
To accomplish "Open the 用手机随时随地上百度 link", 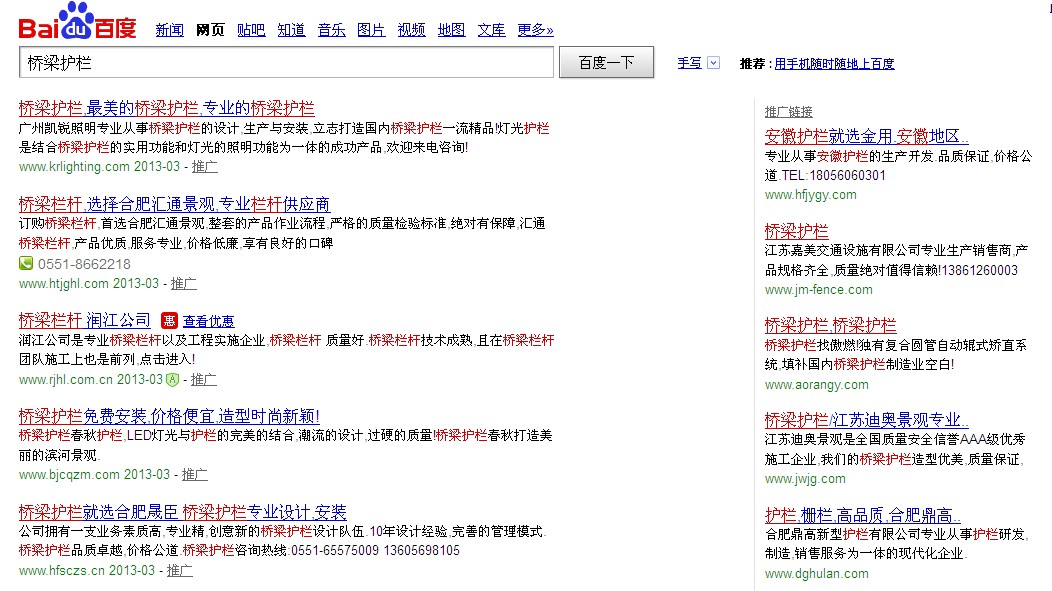I will (x=834, y=64).
